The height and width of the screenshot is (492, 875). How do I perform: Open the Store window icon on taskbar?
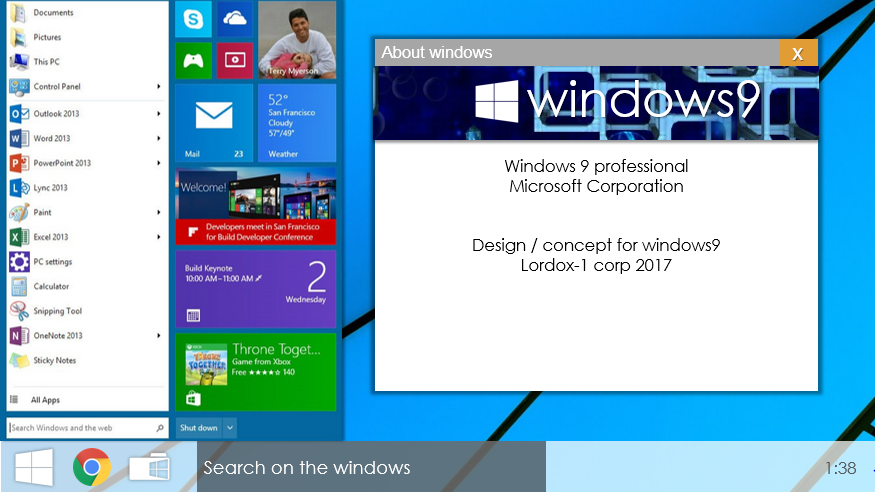pos(149,467)
